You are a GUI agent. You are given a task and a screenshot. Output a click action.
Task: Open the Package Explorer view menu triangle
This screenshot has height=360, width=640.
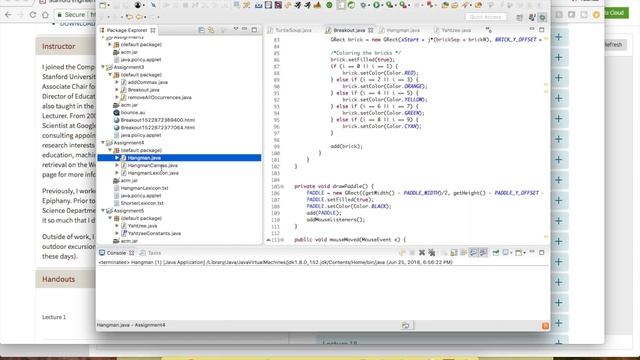click(x=236, y=29)
